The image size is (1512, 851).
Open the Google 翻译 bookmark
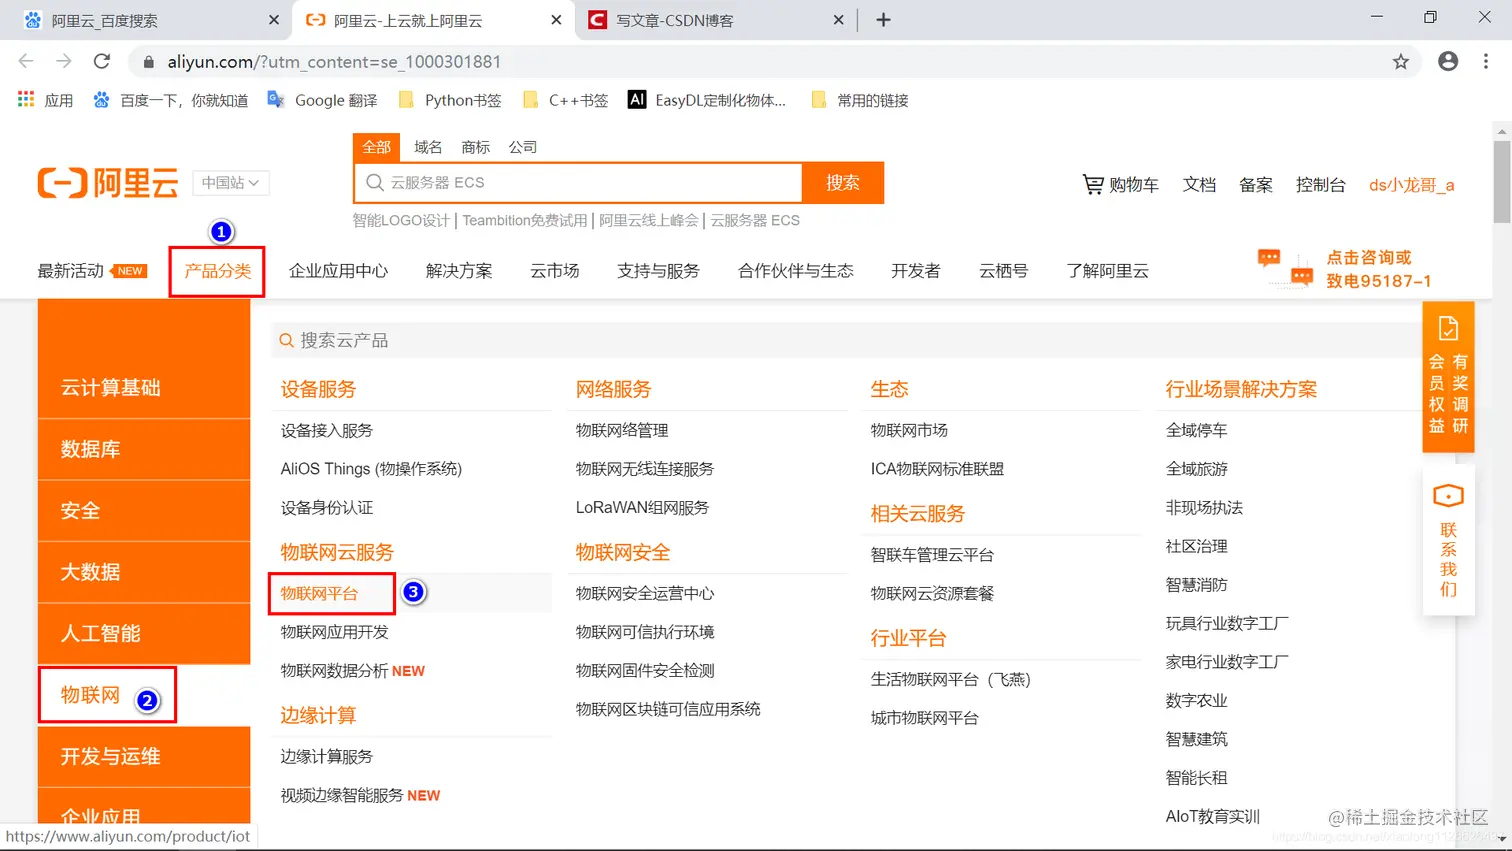(x=322, y=100)
